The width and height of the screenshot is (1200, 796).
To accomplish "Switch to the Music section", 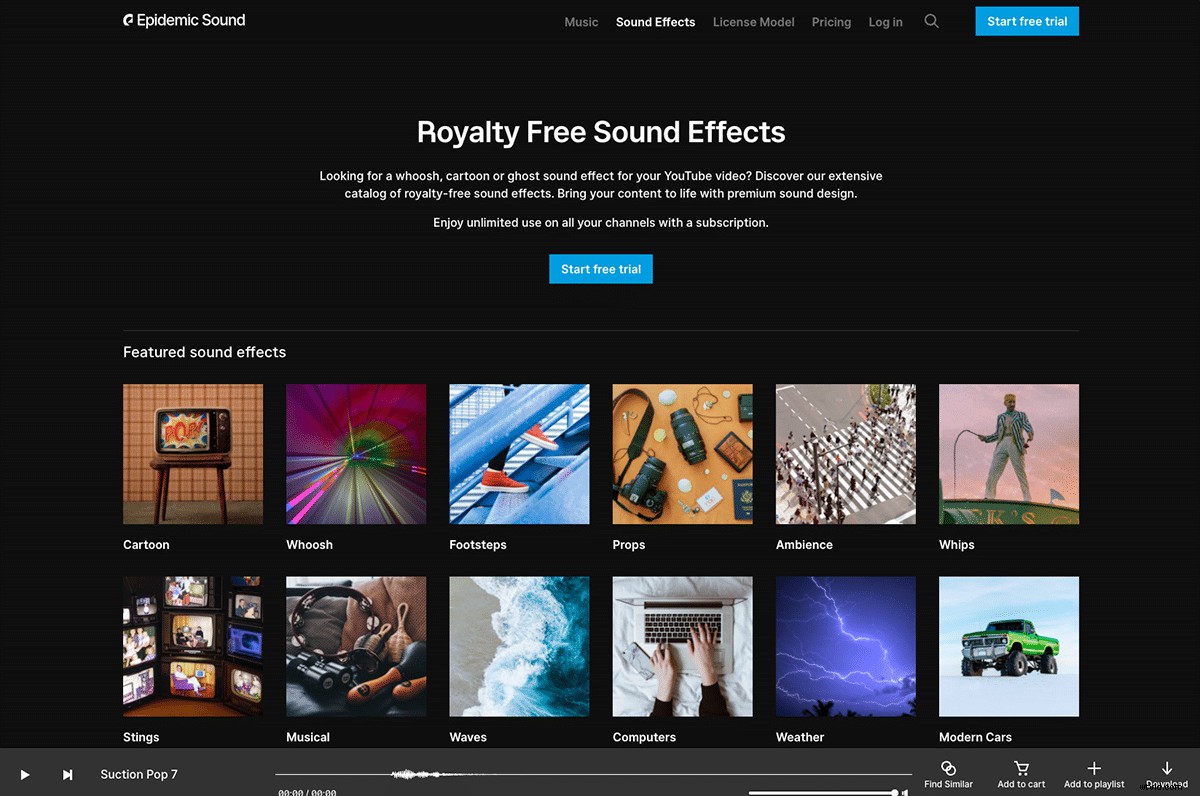I will (x=581, y=21).
